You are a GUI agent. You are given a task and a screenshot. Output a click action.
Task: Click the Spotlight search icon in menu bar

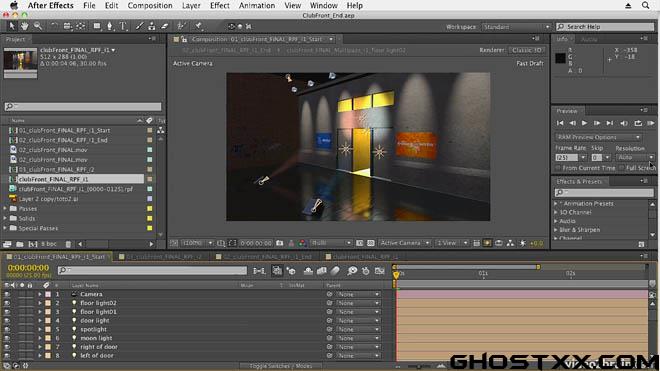pos(645,5)
